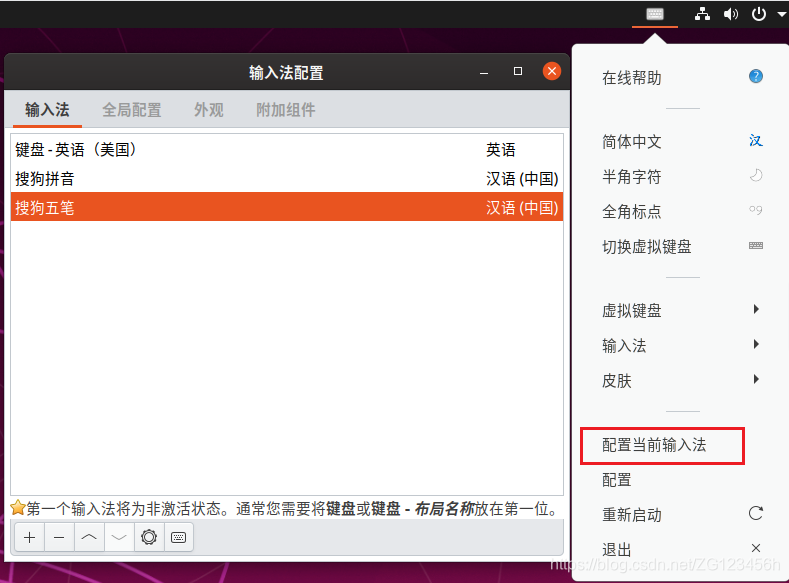Click full-width punctuation icon

tap(756, 210)
